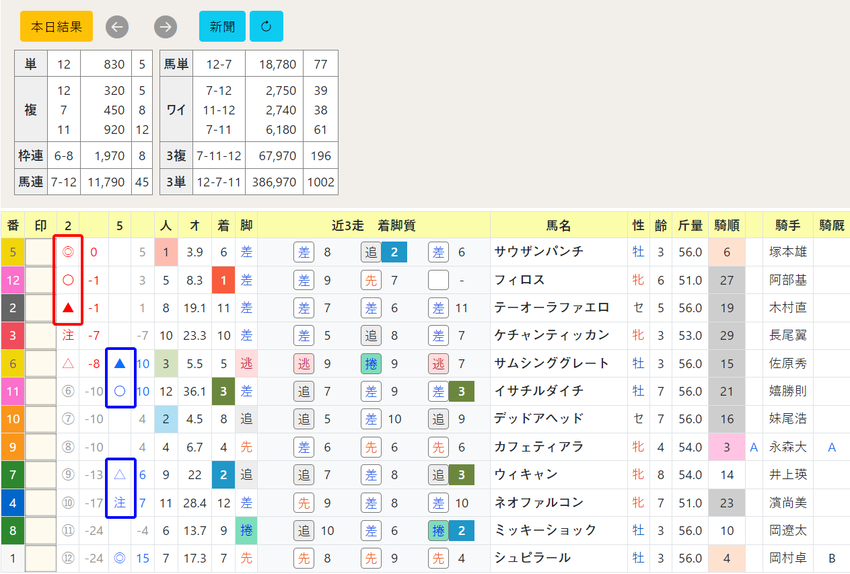The image size is (850, 574).
Task: Sort by 印 column header
Action: [41, 225]
